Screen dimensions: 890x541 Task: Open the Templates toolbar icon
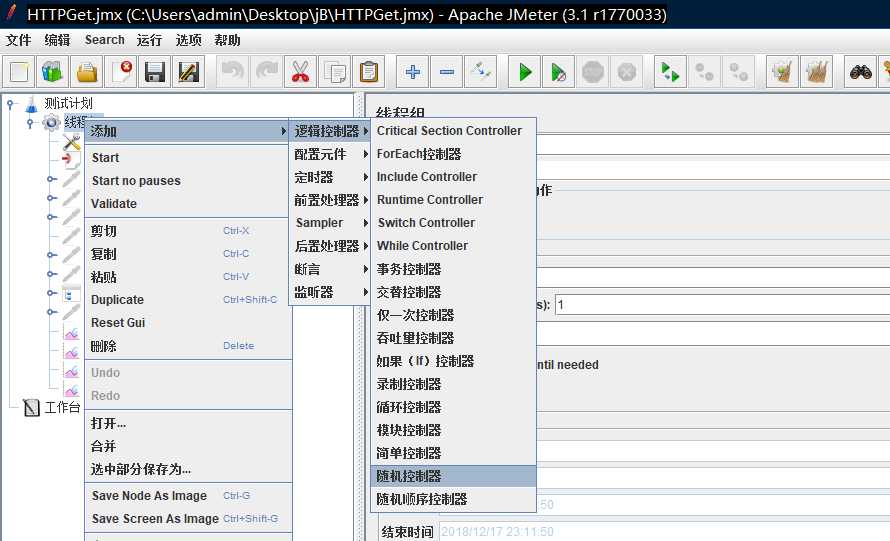52,72
